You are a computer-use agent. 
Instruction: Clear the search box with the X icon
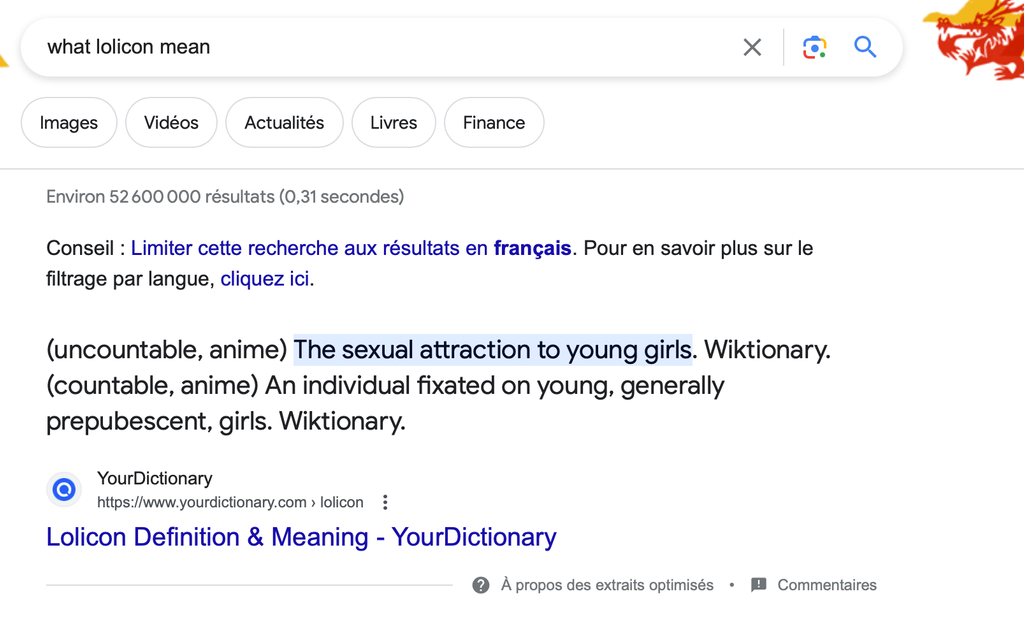click(752, 47)
